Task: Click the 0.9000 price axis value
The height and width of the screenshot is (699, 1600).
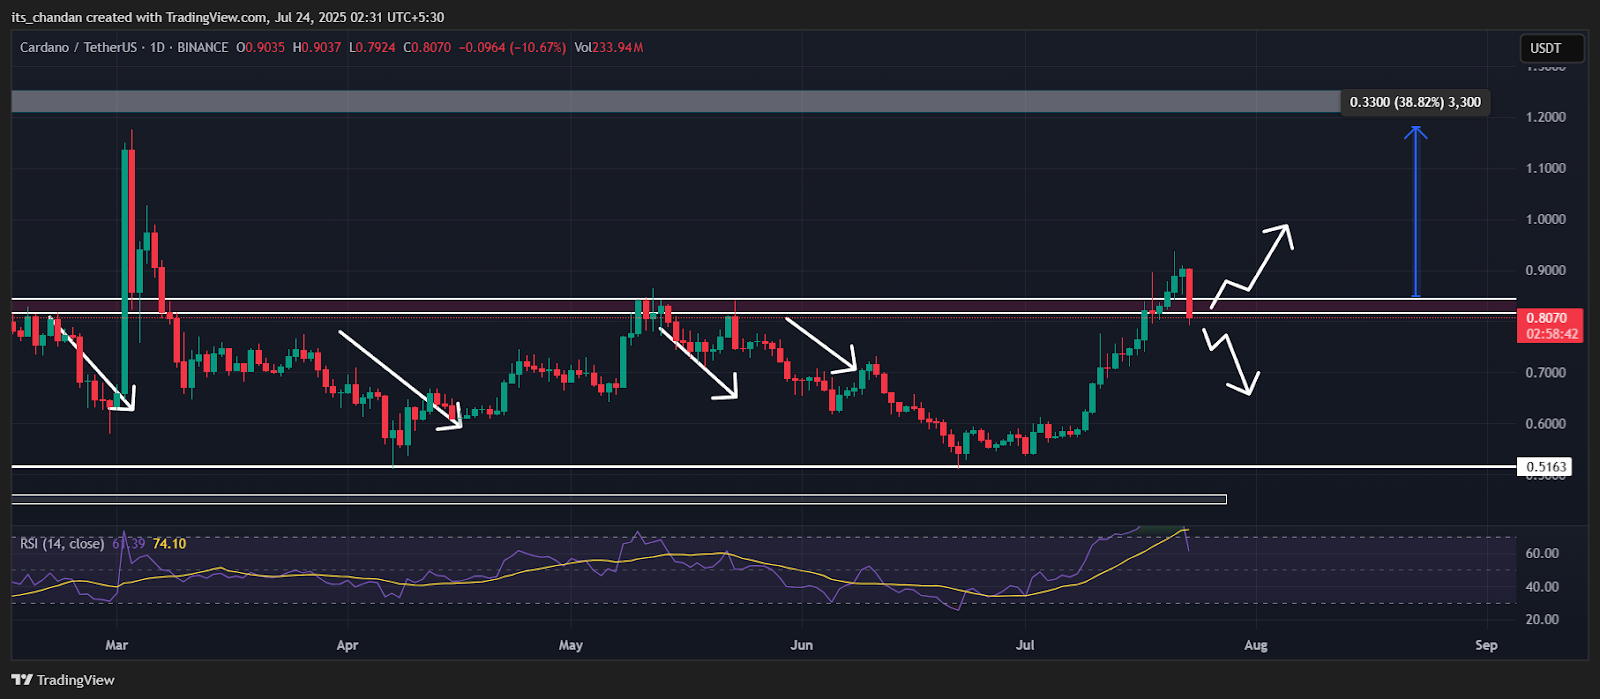Action: point(1546,270)
